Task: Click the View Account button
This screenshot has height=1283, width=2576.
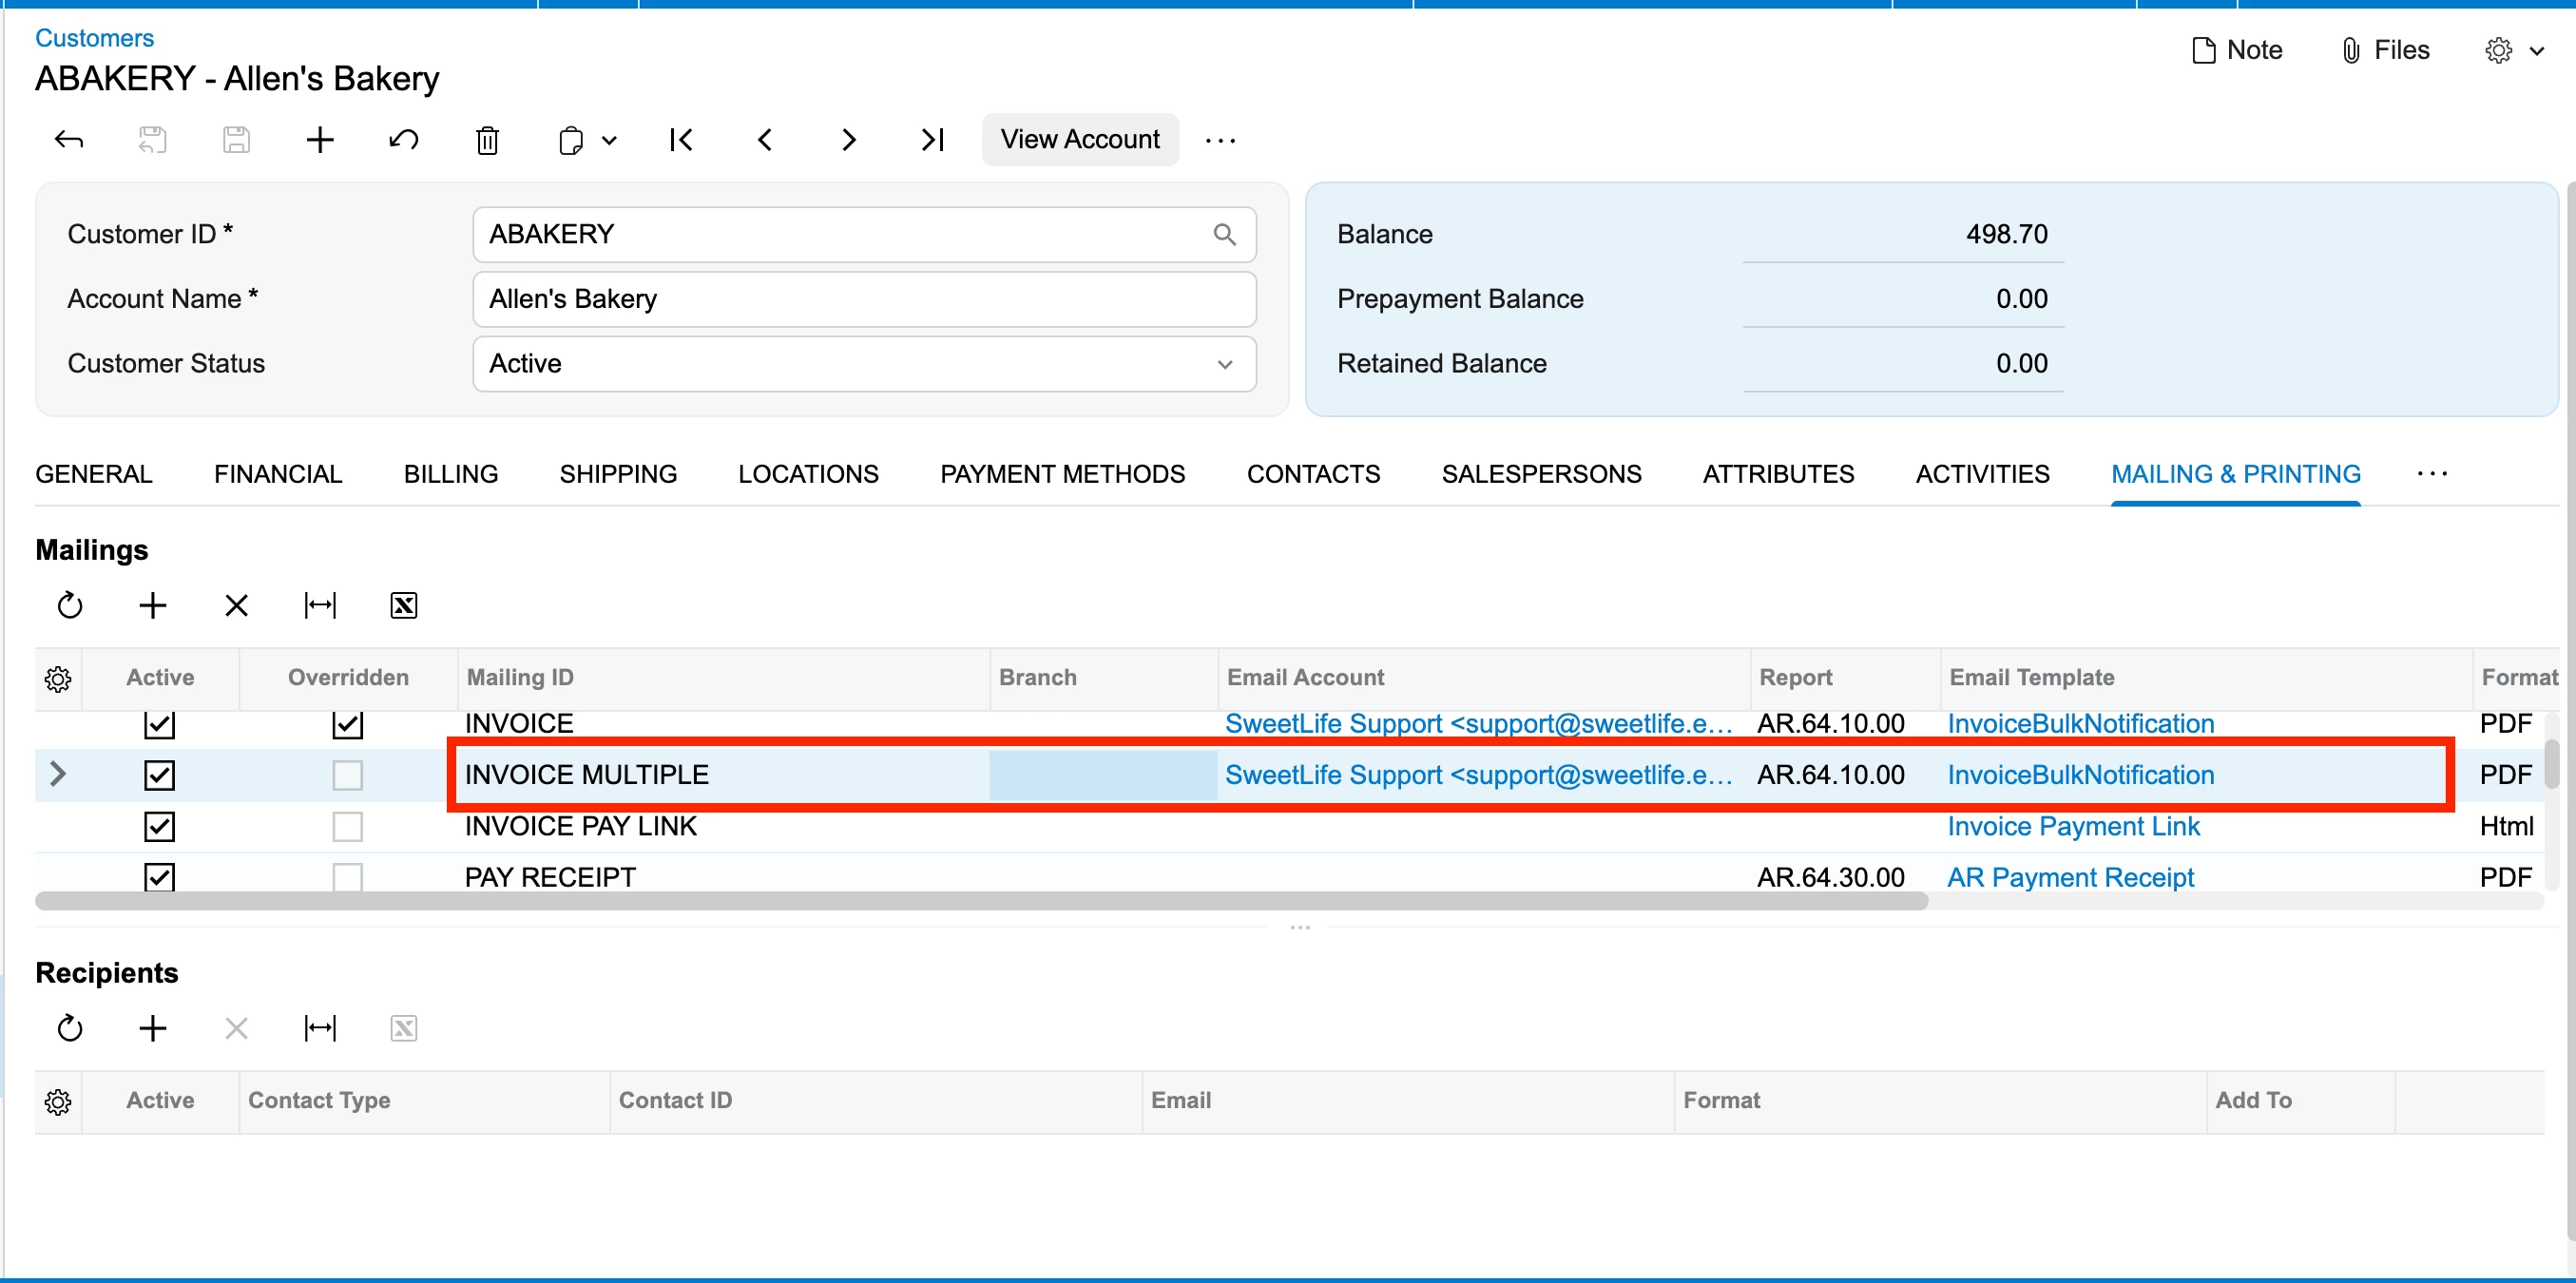Action: pos(1079,140)
